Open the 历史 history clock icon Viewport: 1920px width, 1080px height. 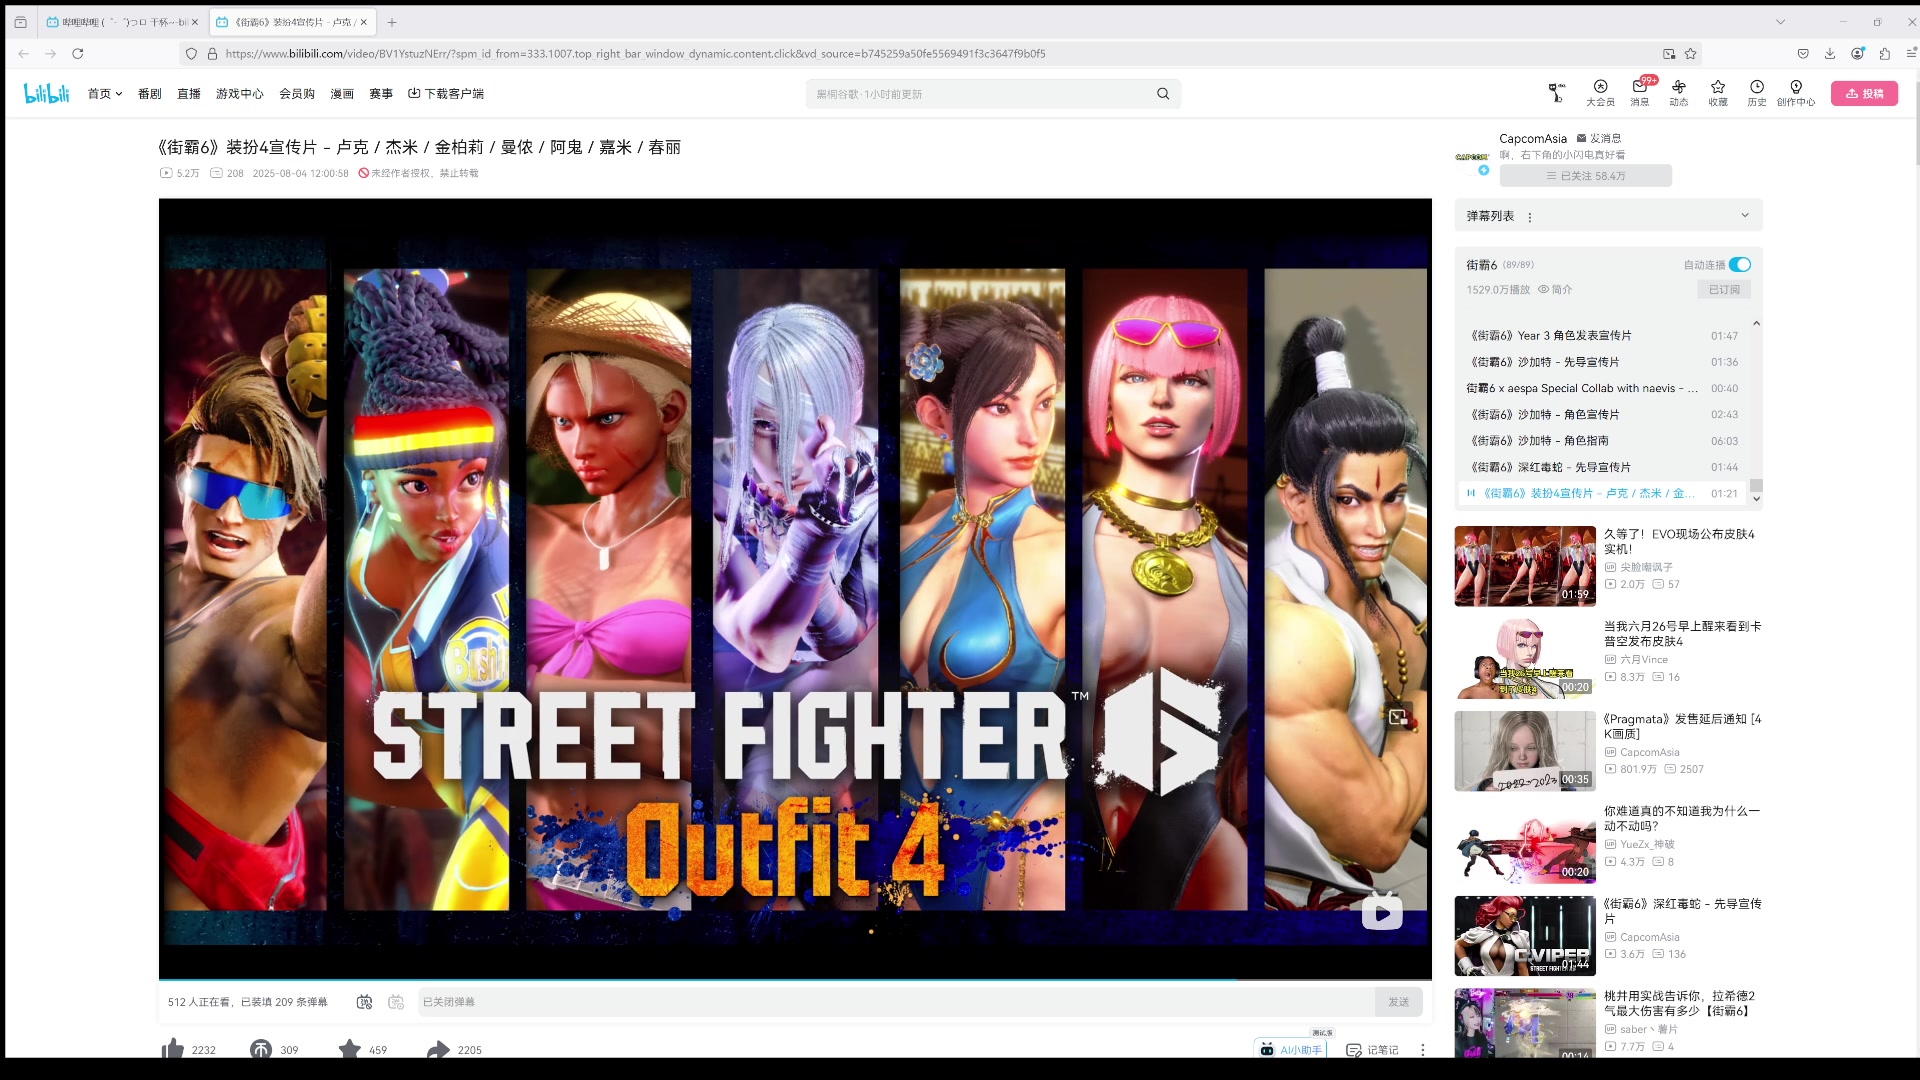[x=1756, y=92]
